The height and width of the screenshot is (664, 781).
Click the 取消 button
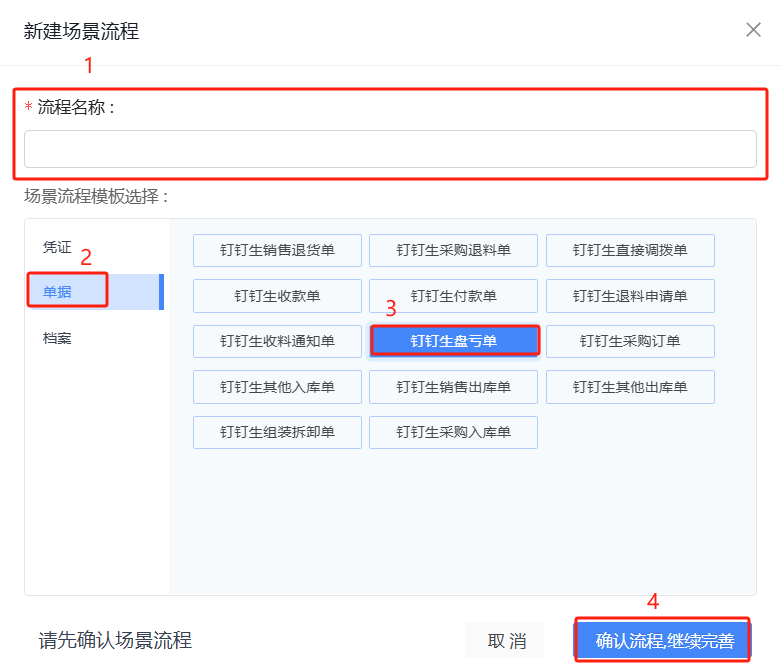505,641
